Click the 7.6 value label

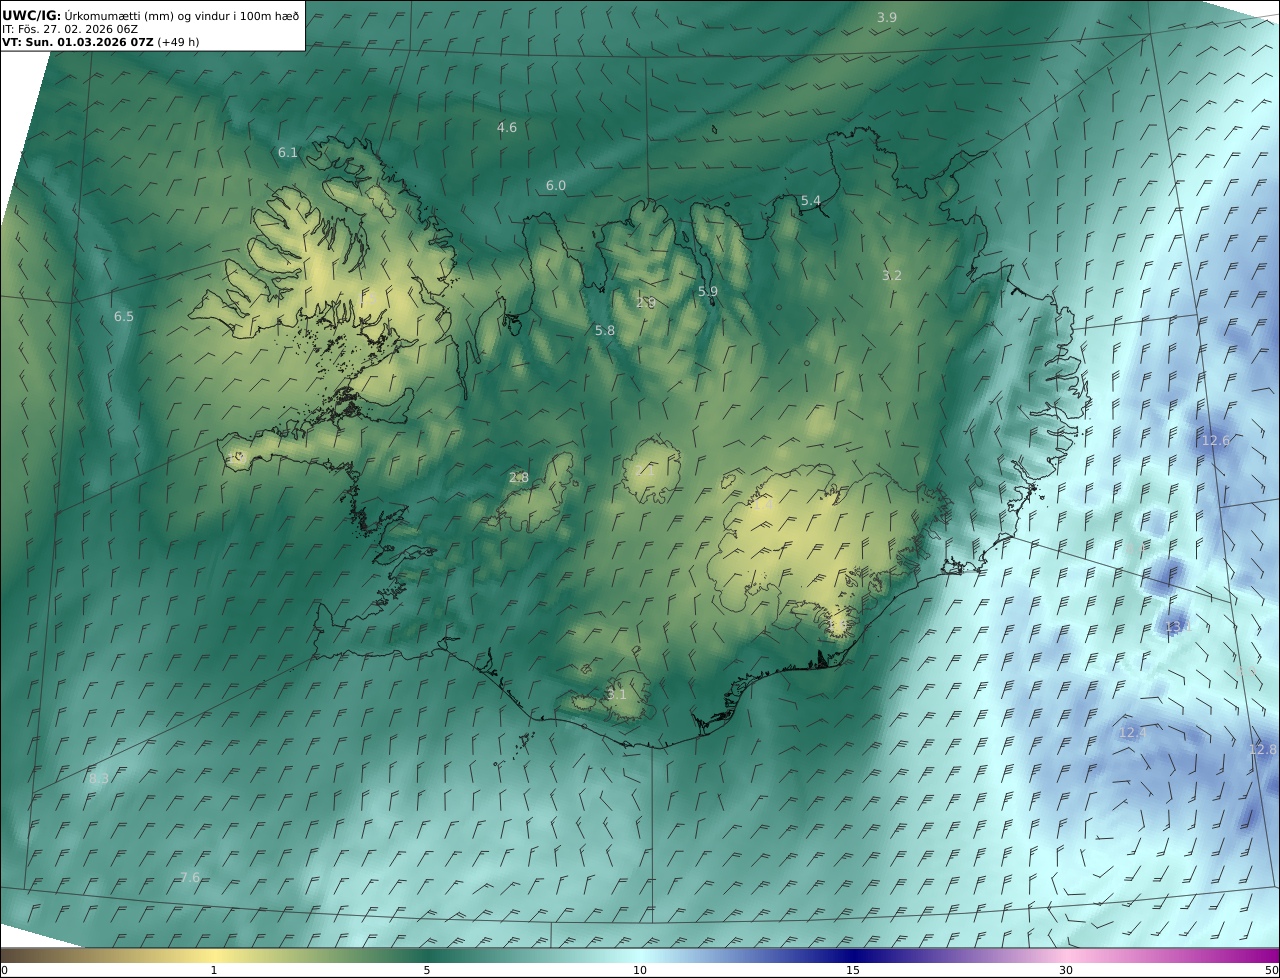click(190, 877)
